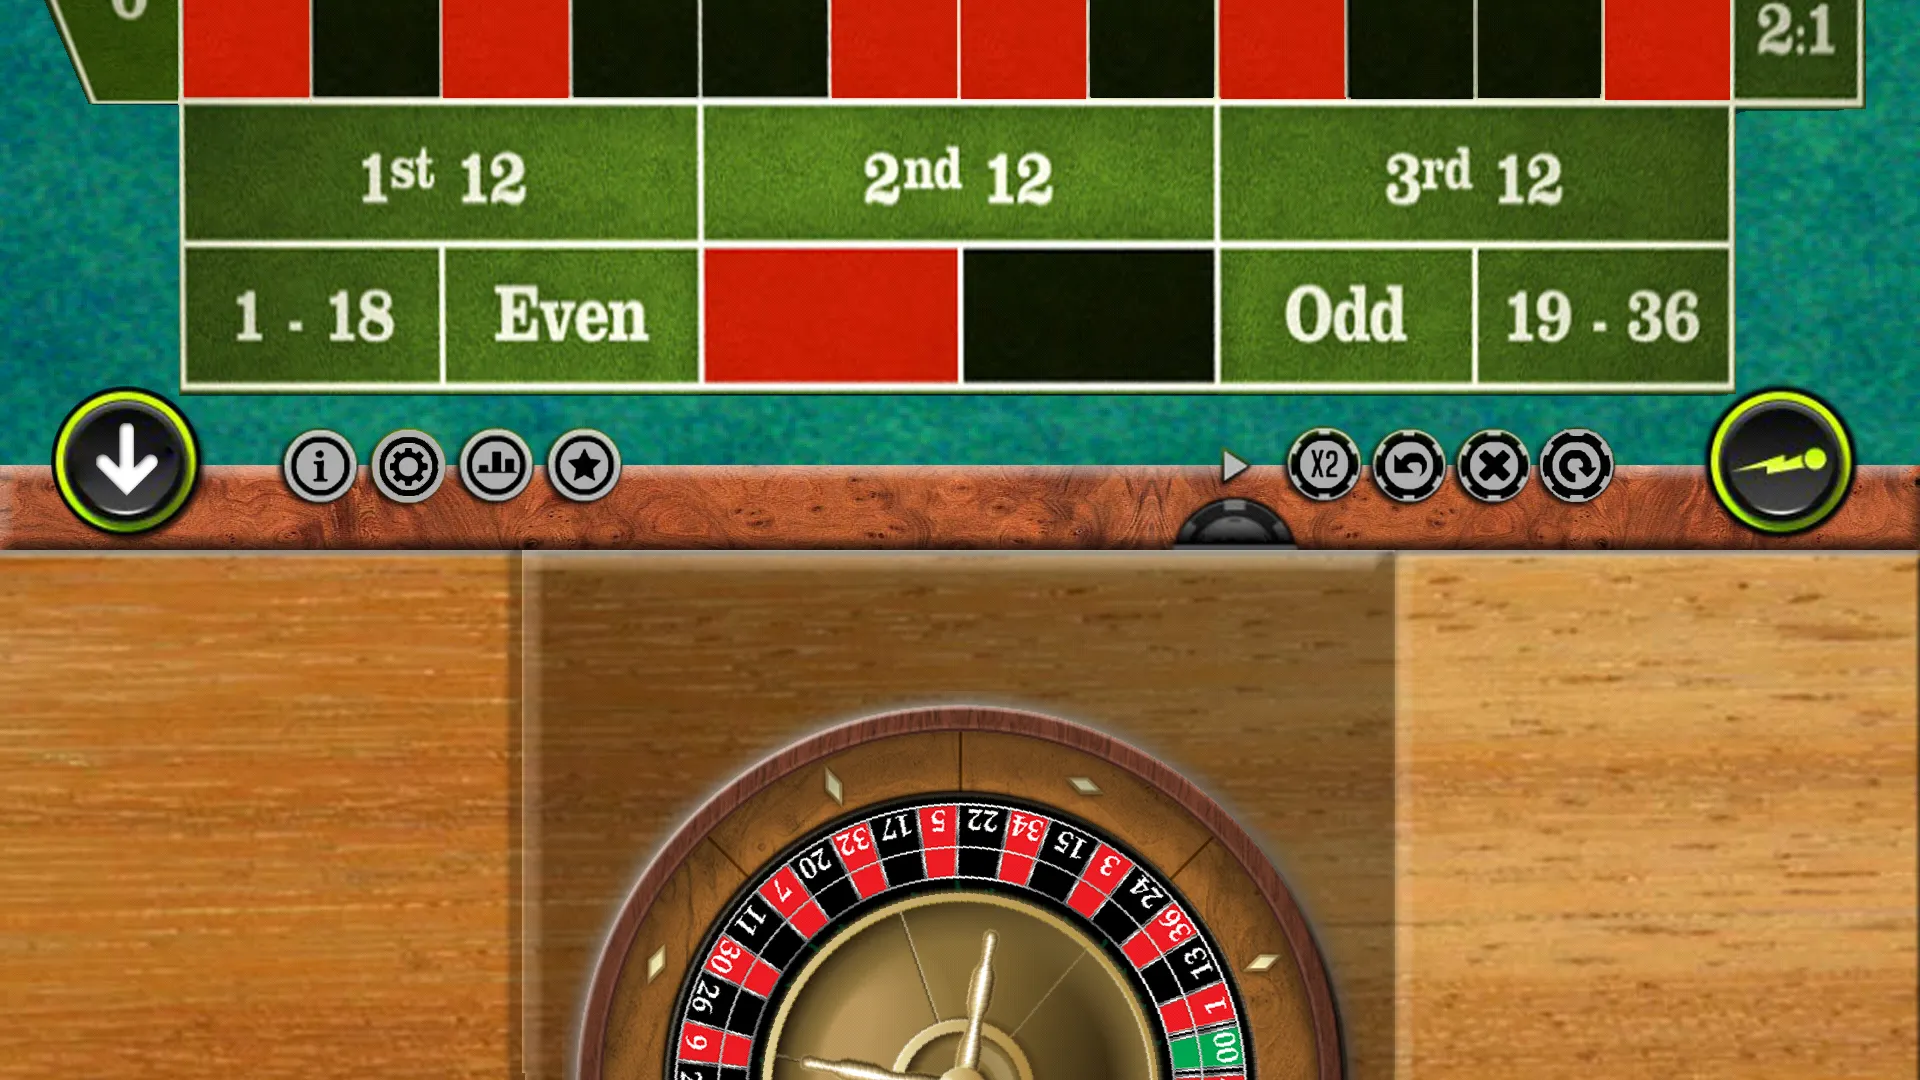
Task: Click the info button
Action: [319, 465]
